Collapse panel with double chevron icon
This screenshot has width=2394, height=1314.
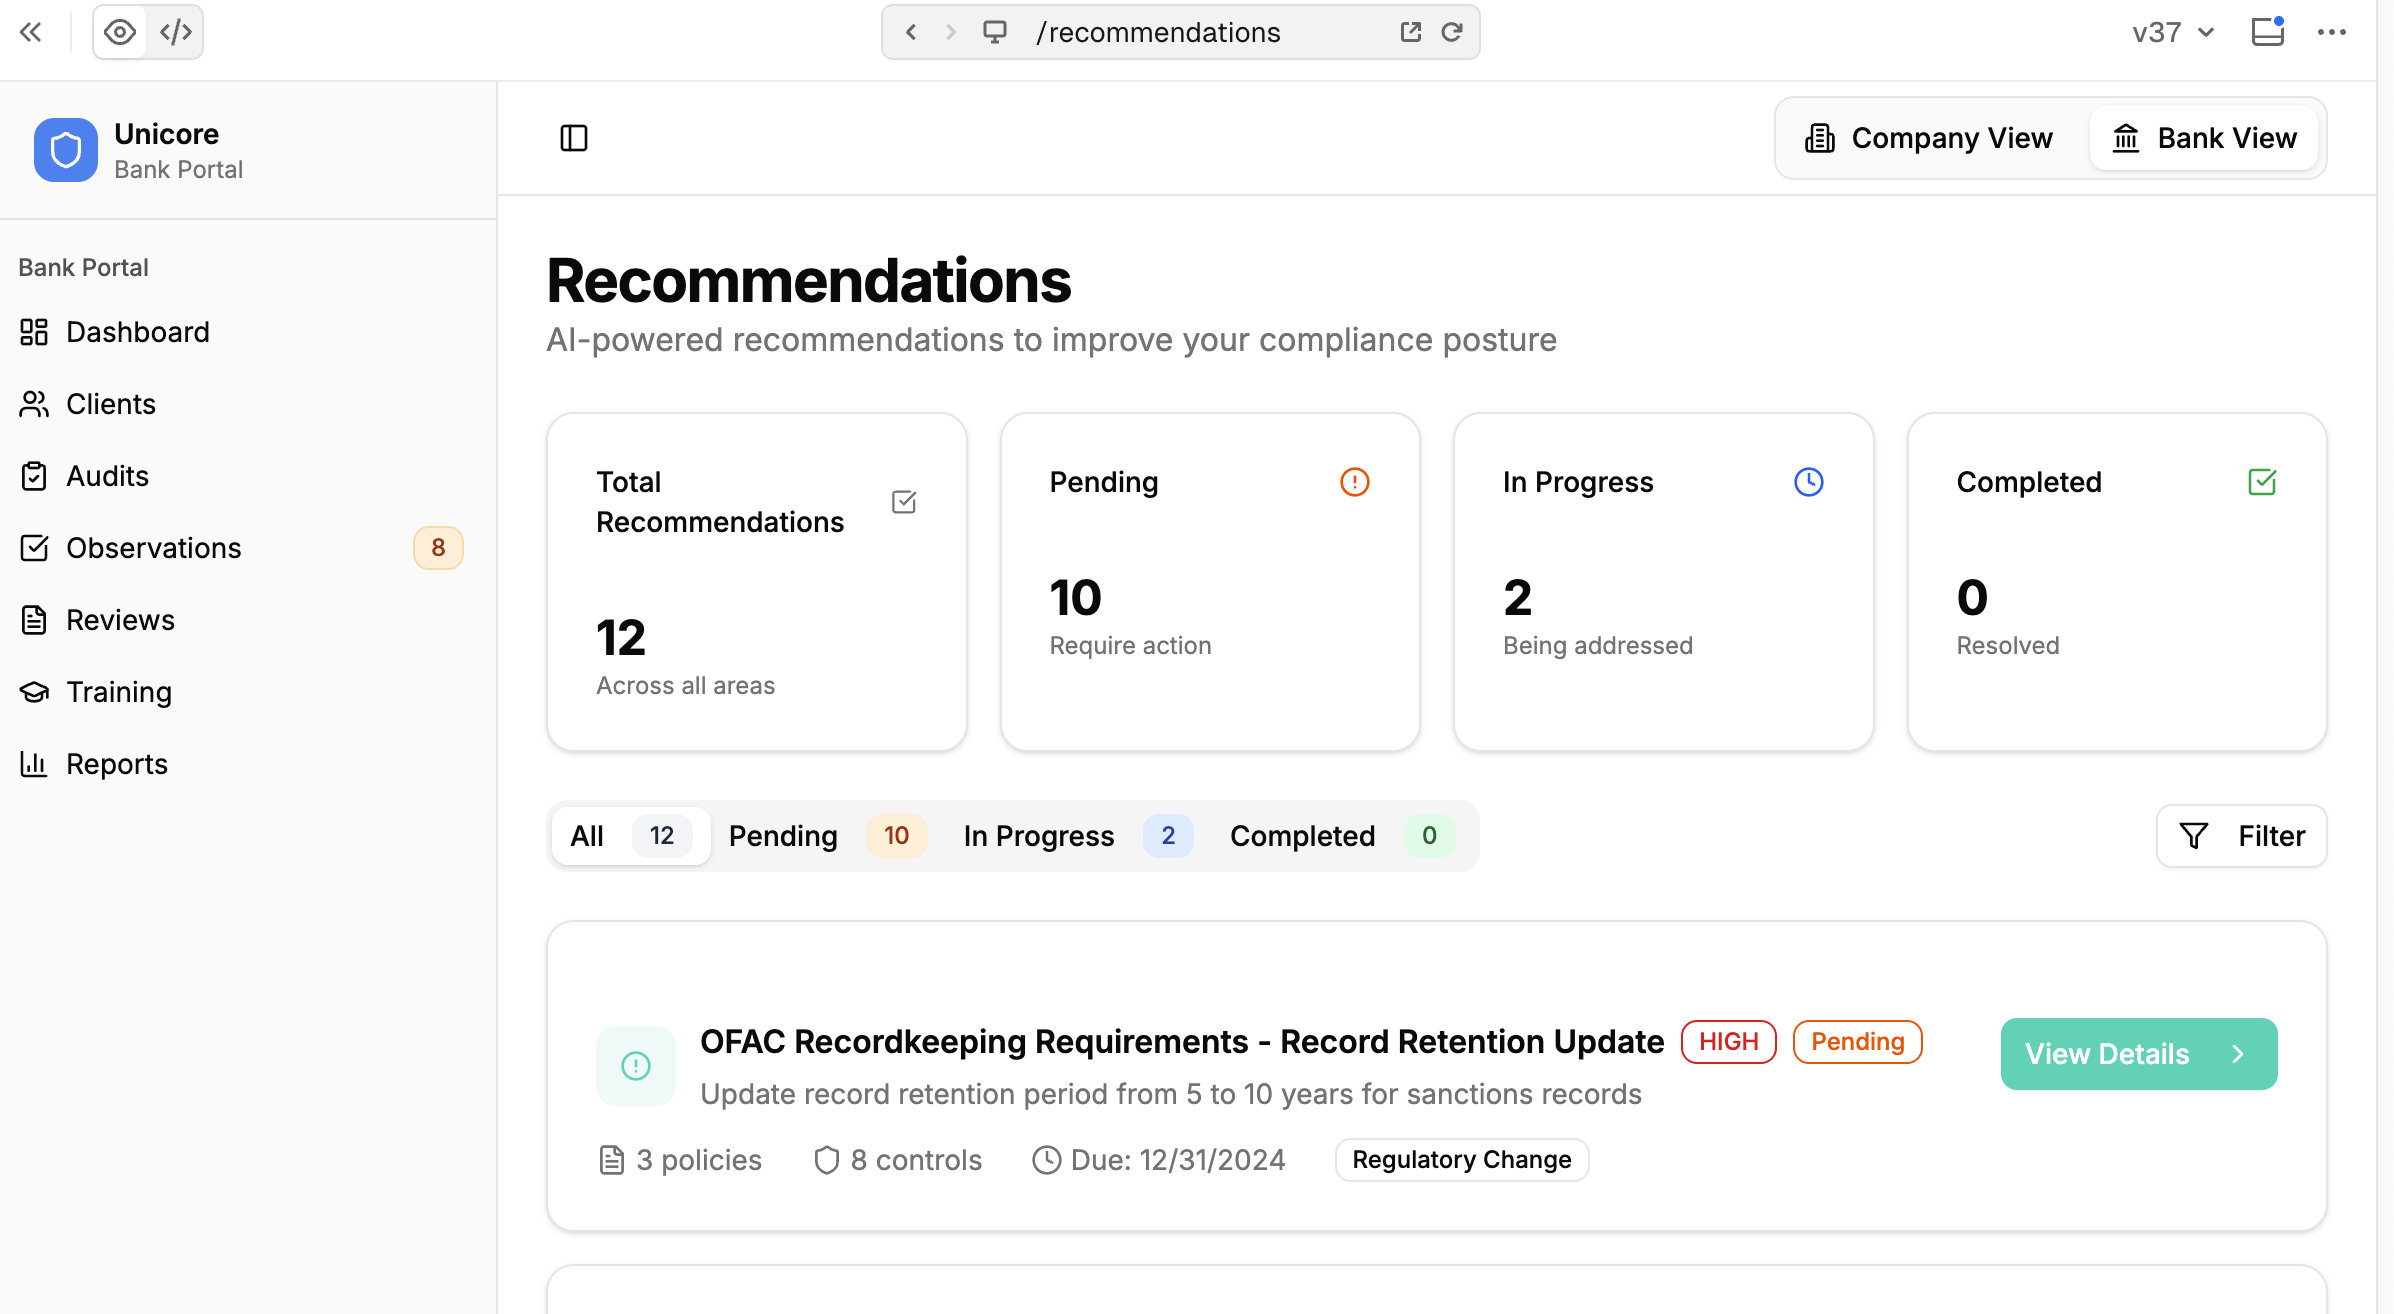31,32
